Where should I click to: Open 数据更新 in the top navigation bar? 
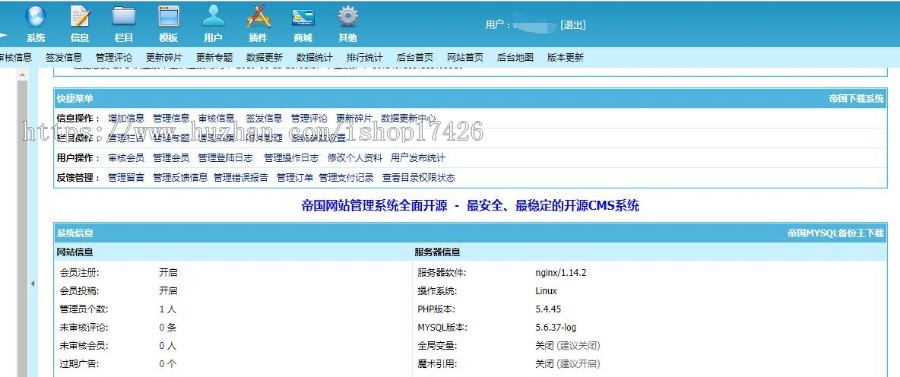tap(265, 57)
